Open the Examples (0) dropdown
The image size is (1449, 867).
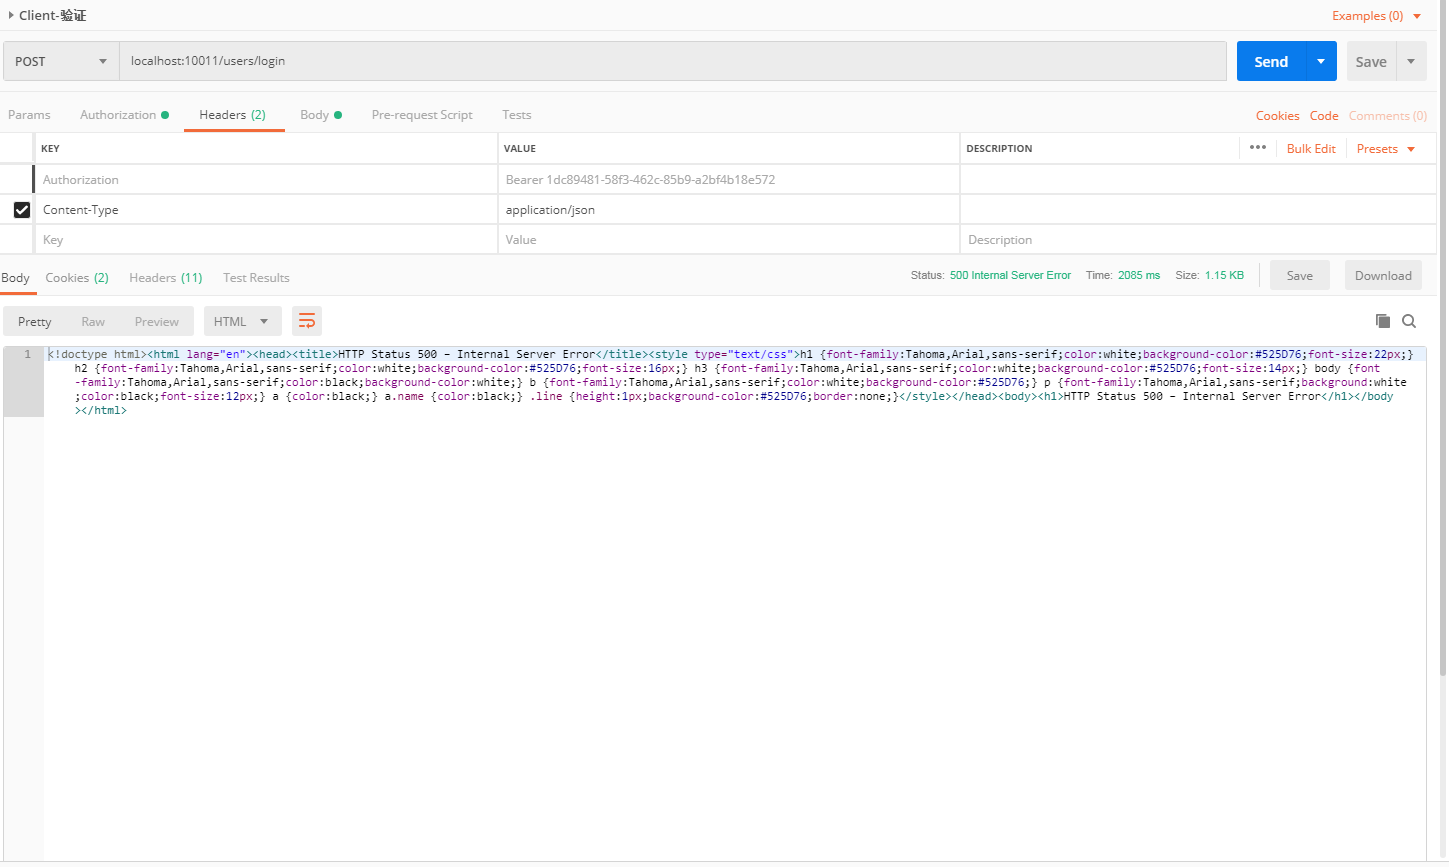(x=1376, y=16)
